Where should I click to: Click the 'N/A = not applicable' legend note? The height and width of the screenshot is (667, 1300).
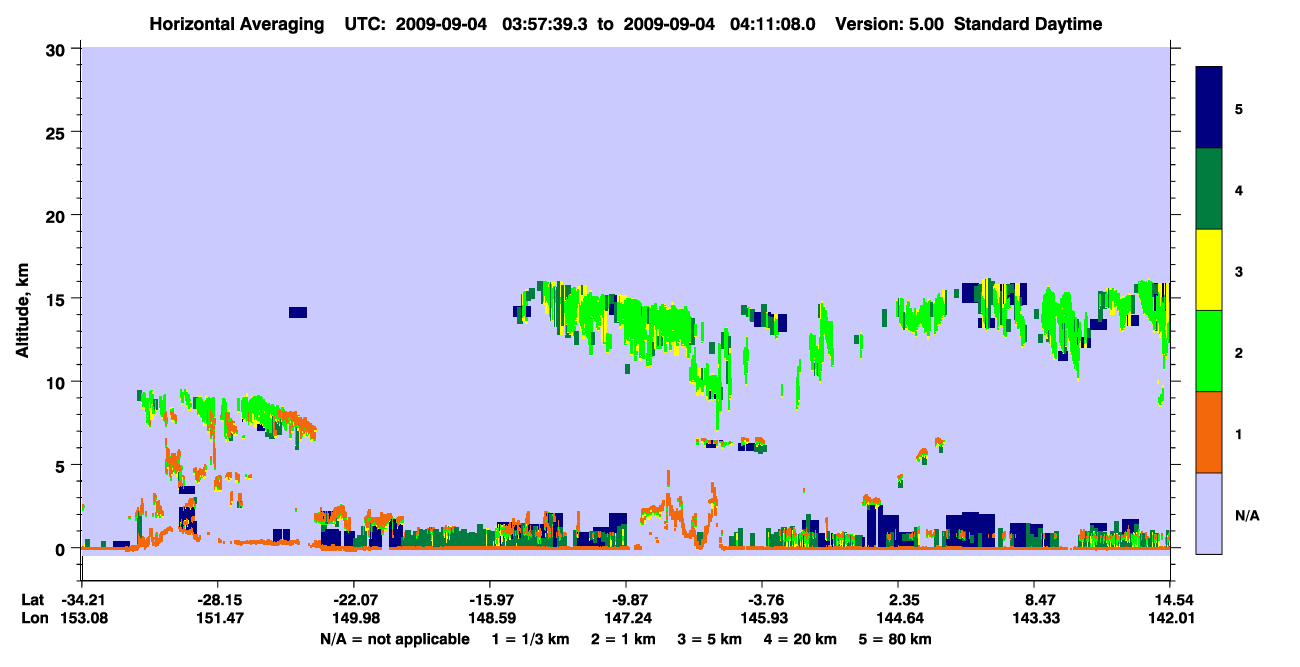(394, 639)
